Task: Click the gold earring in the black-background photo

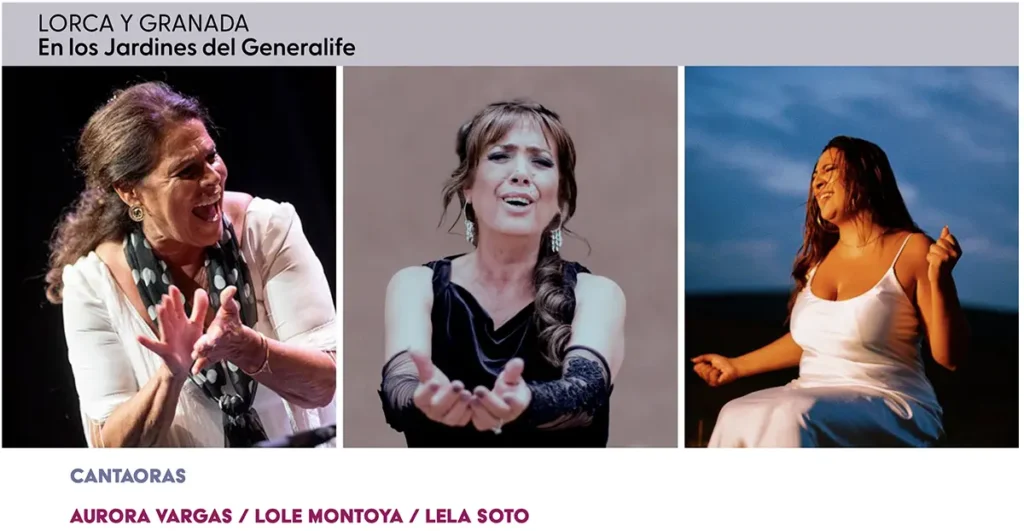Action: coord(136,212)
